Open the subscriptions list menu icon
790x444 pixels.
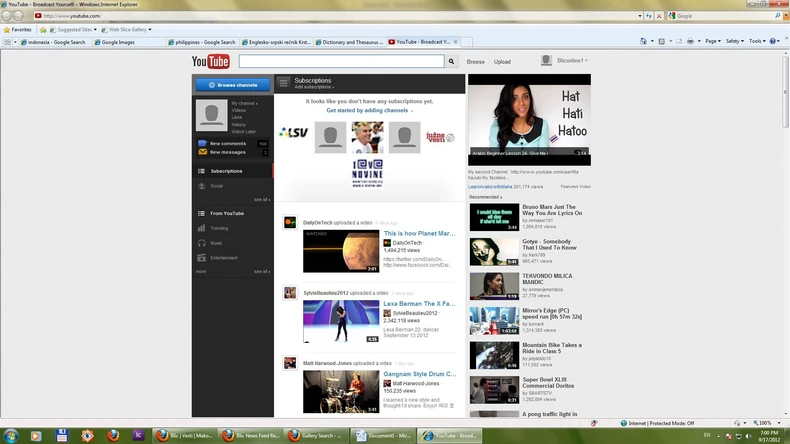283,83
